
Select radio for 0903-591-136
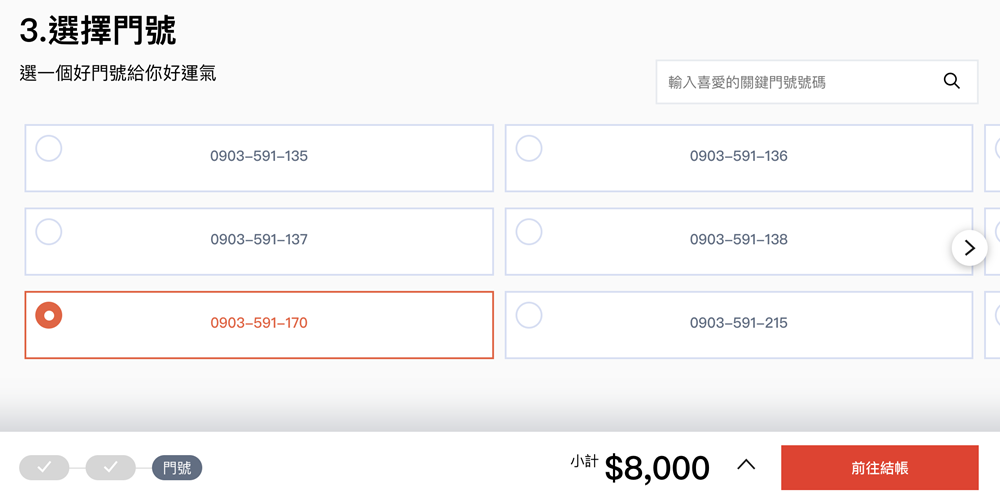click(529, 148)
